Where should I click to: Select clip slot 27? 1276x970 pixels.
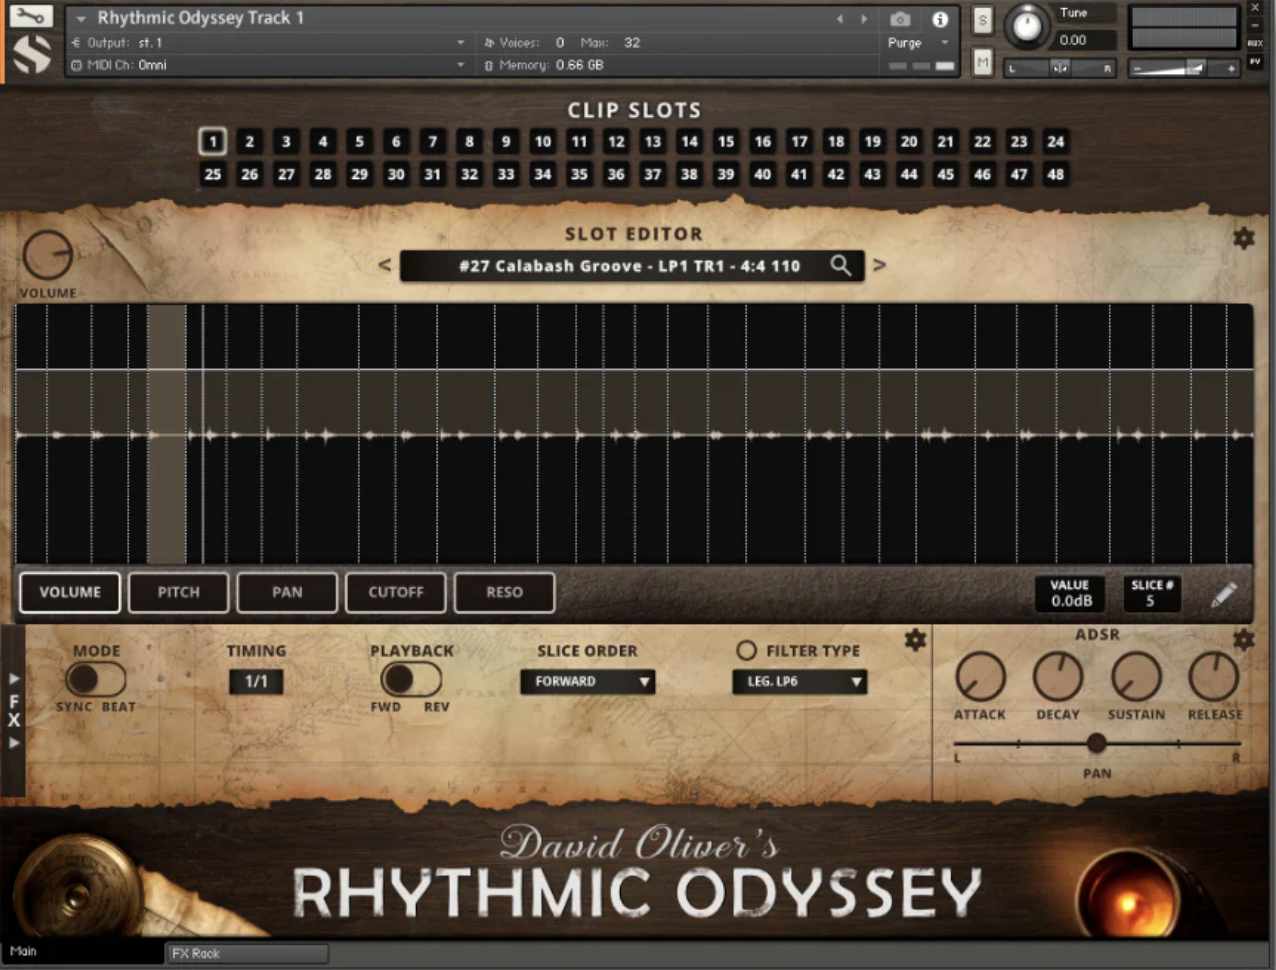(286, 174)
